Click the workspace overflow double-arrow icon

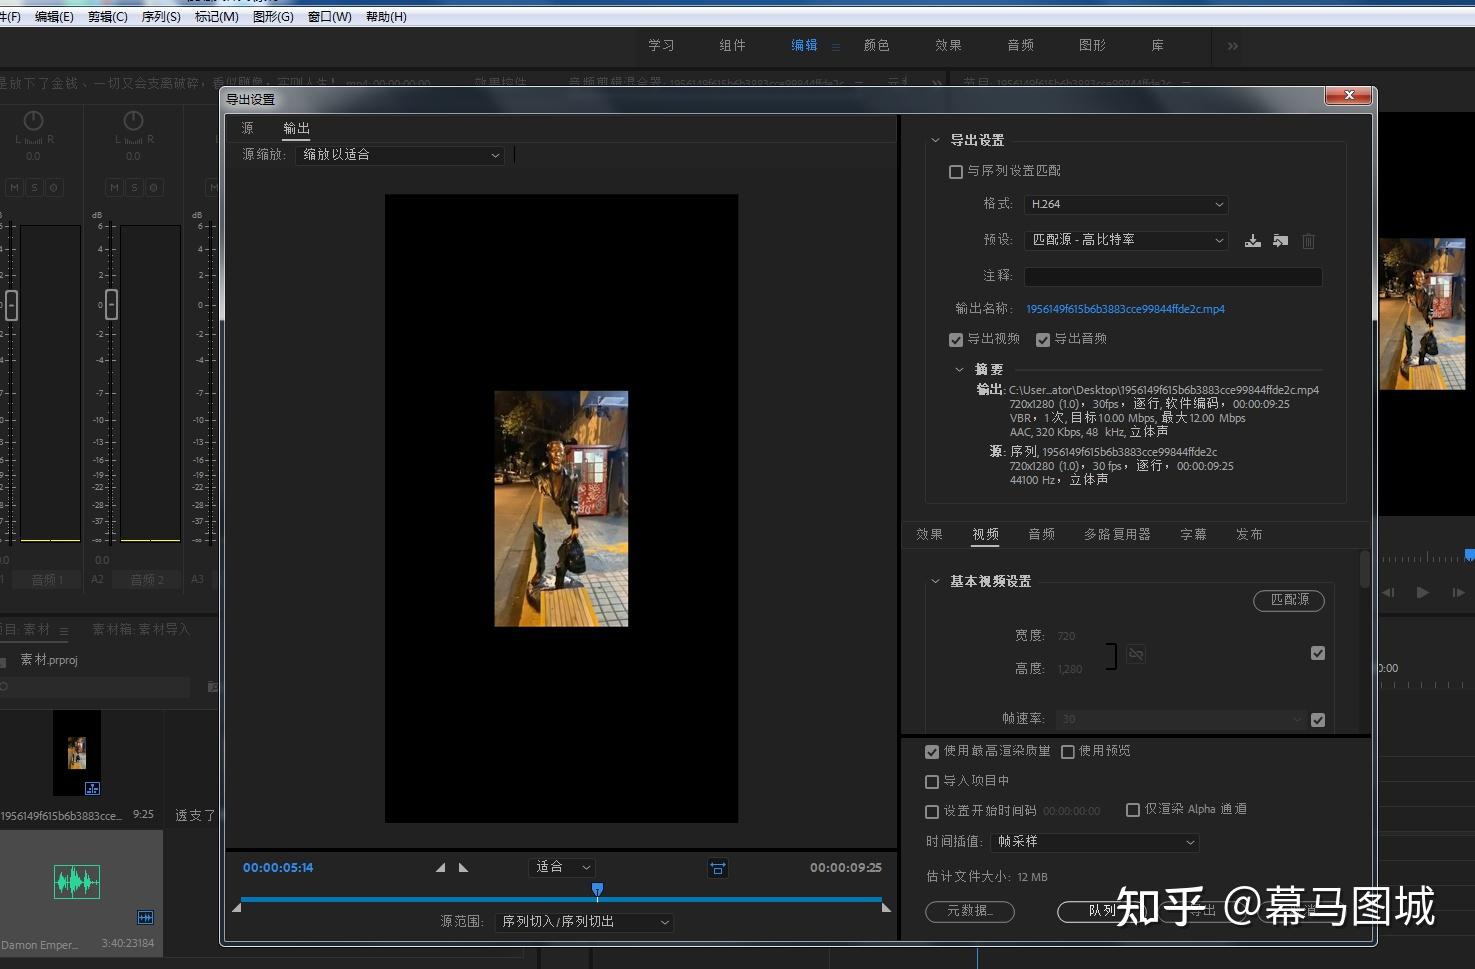1232,46
